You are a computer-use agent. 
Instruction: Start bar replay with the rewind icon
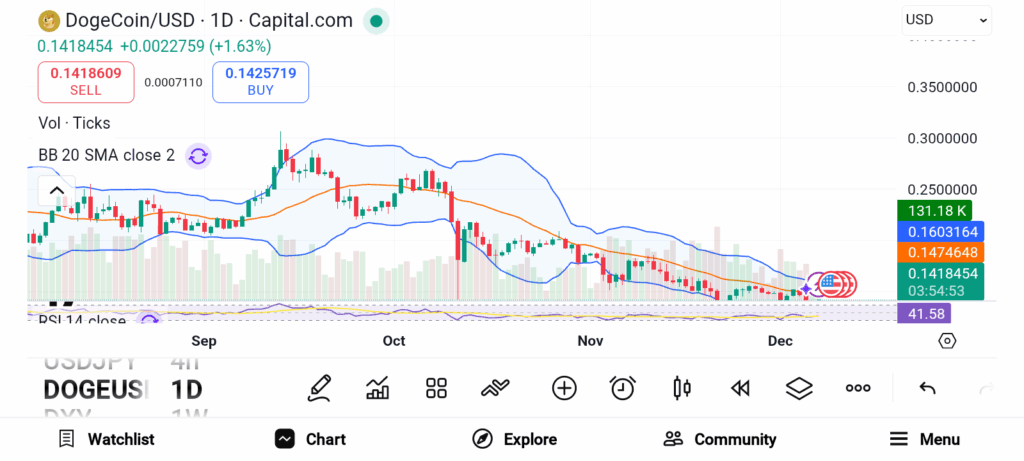pyautogui.click(x=740, y=388)
